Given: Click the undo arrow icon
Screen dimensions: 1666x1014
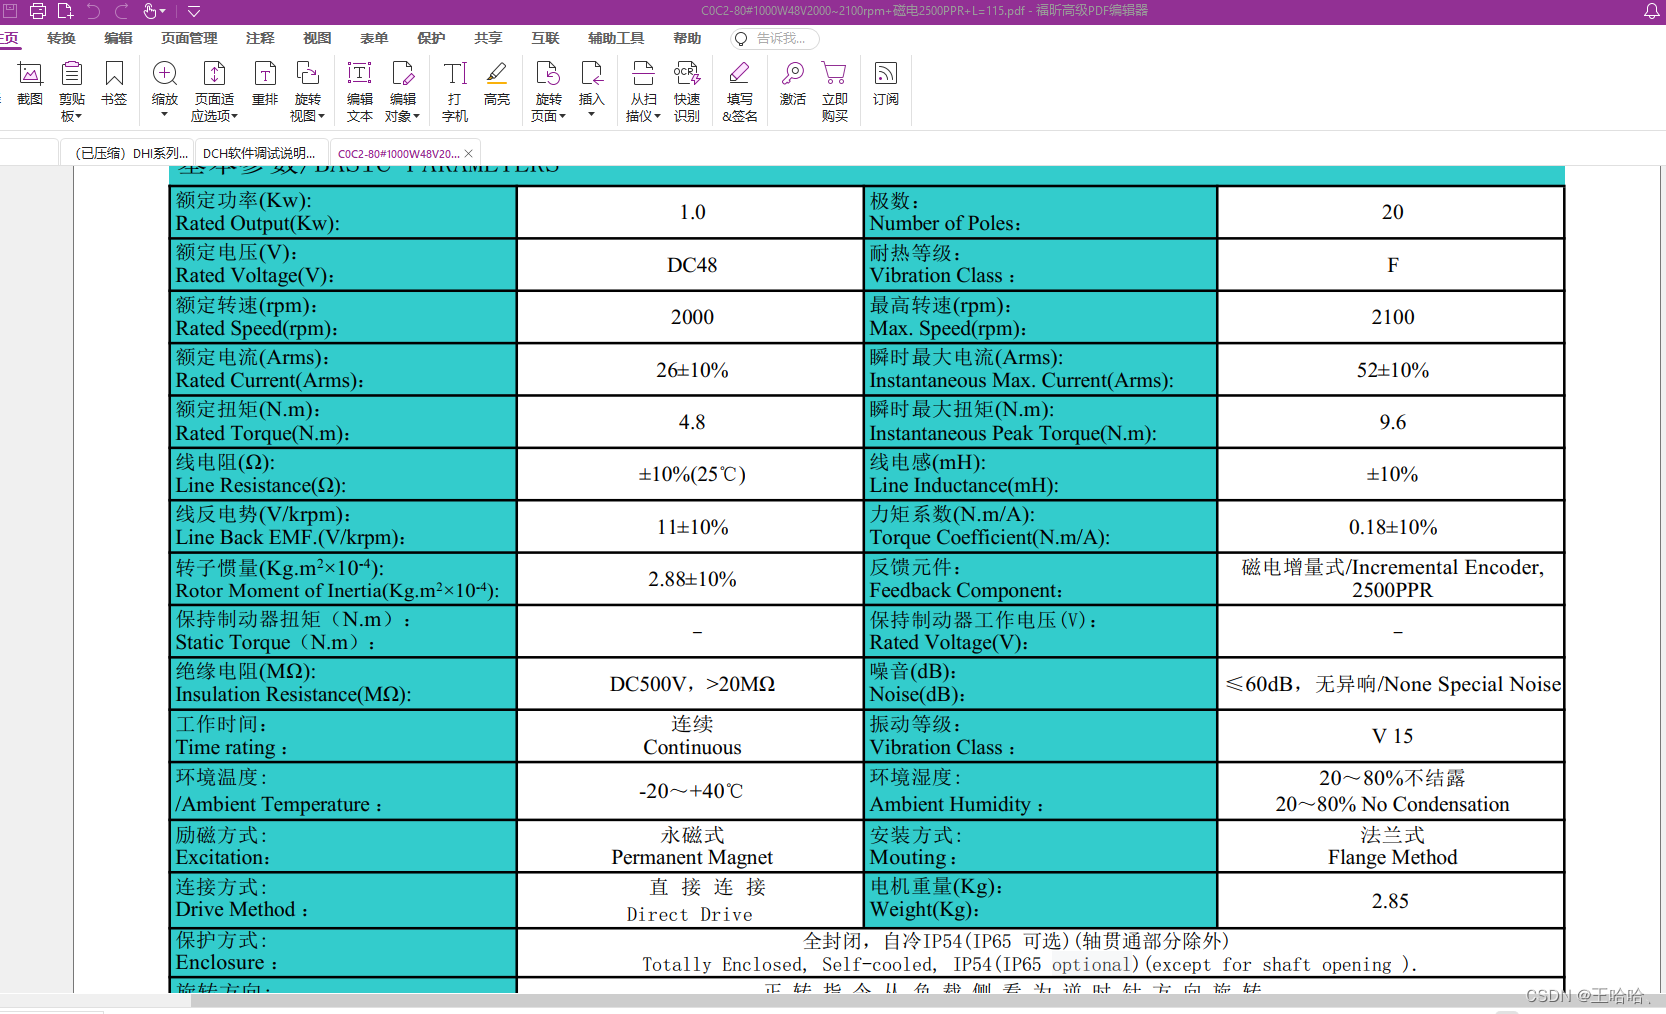Looking at the screenshot, I should 93,11.
